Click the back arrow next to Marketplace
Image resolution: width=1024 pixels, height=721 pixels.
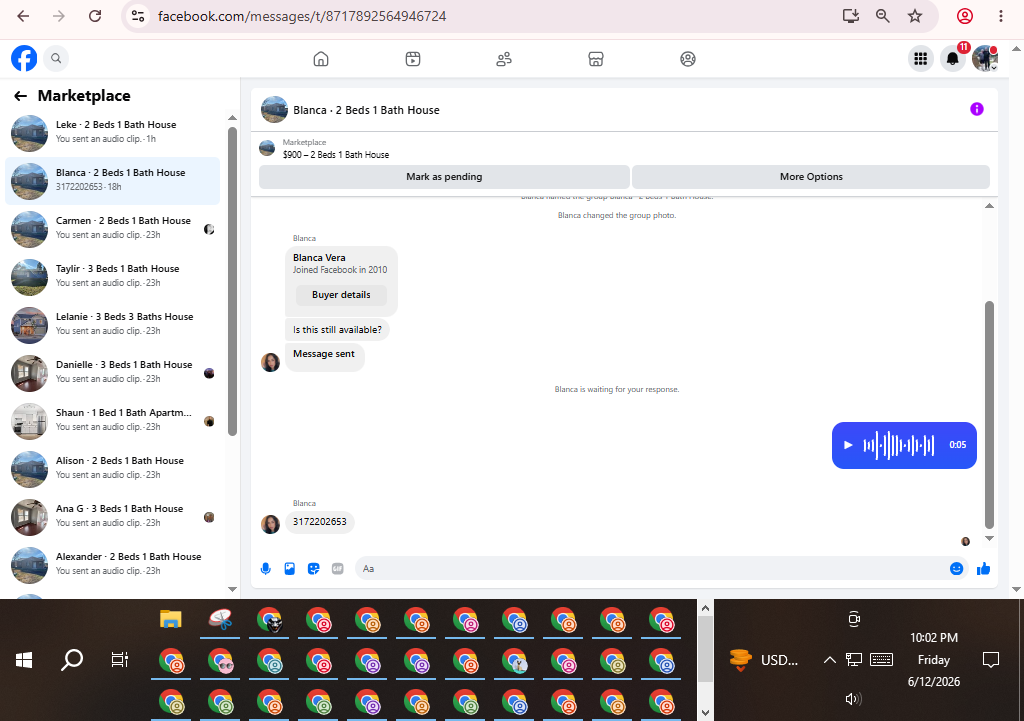click(20, 96)
